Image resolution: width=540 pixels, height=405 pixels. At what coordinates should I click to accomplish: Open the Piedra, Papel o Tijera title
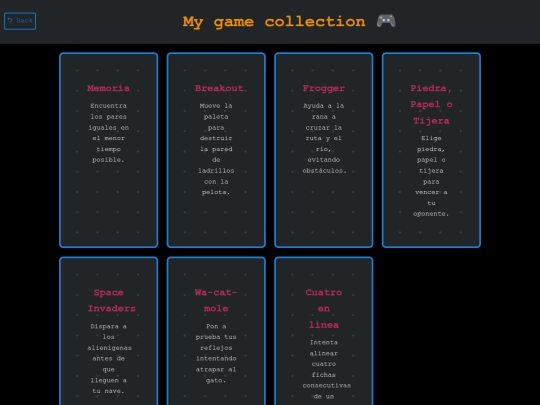431,104
